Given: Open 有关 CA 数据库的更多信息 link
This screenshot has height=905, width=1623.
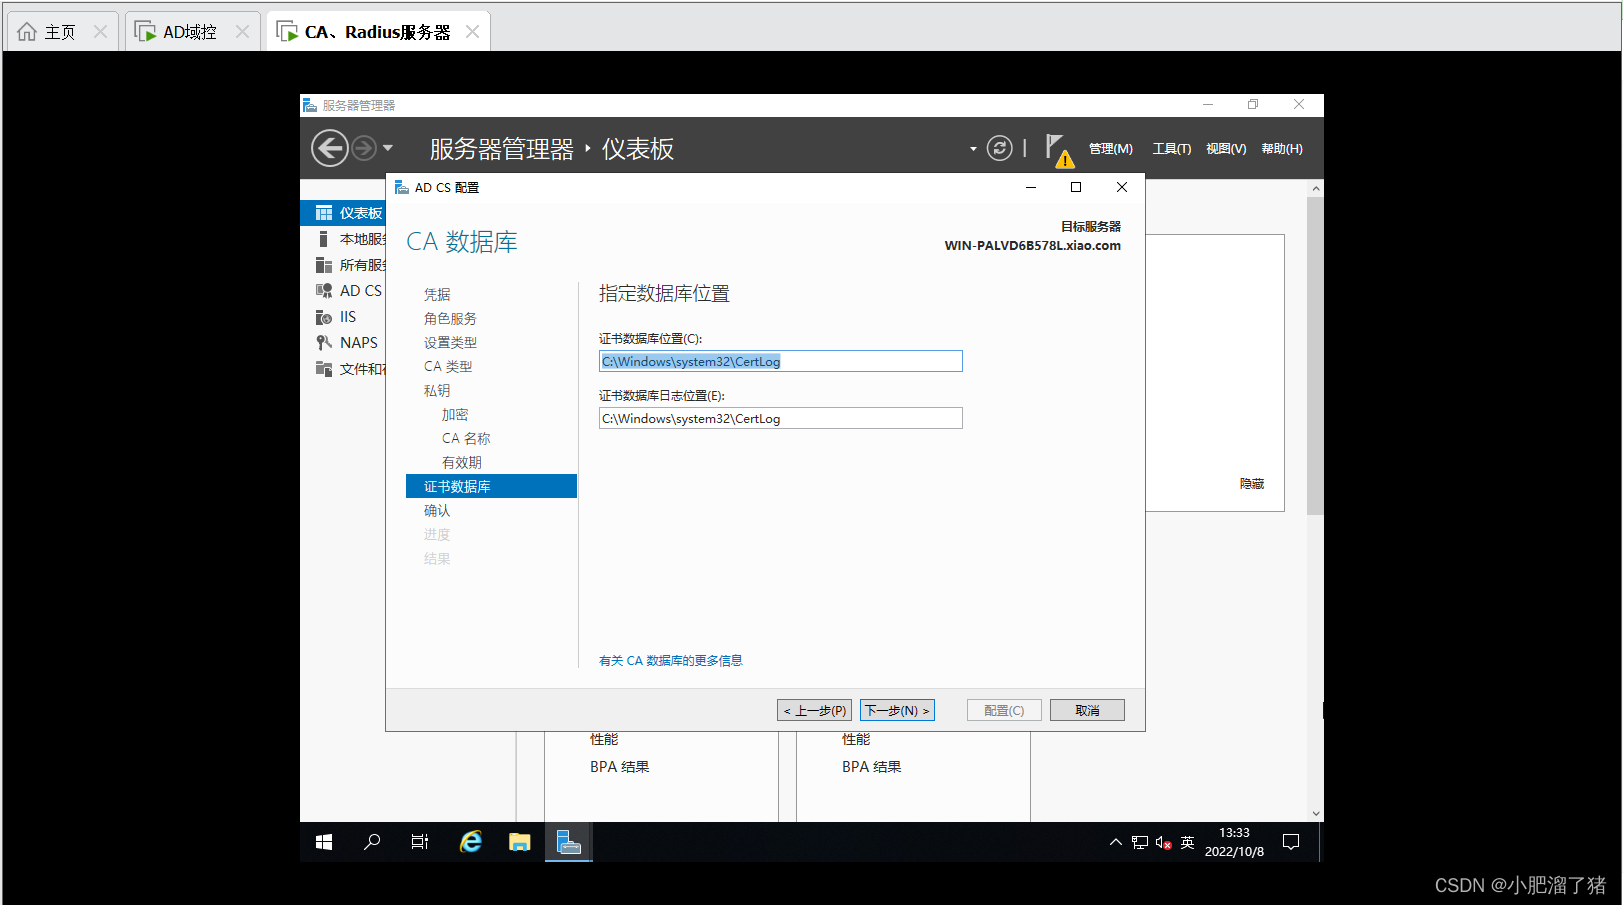Looking at the screenshot, I should tap(670, 660).
